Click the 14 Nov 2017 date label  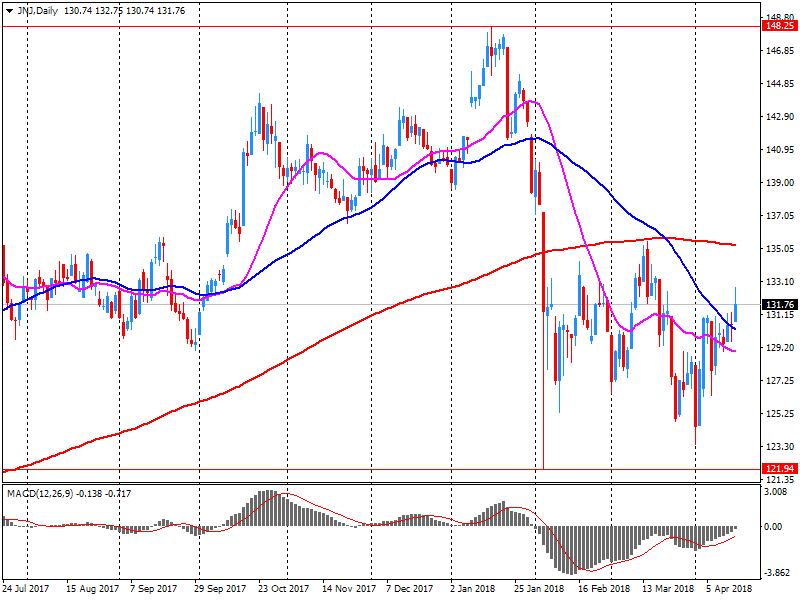click(348, 588)
